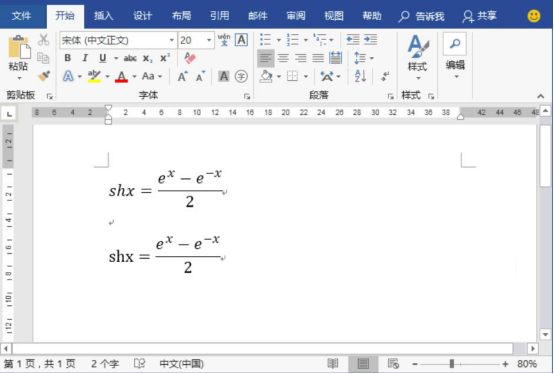Image resolution: width=554 pixels, height=374 pixels.
Task: Align text left
Action: [x=266, y=58]
